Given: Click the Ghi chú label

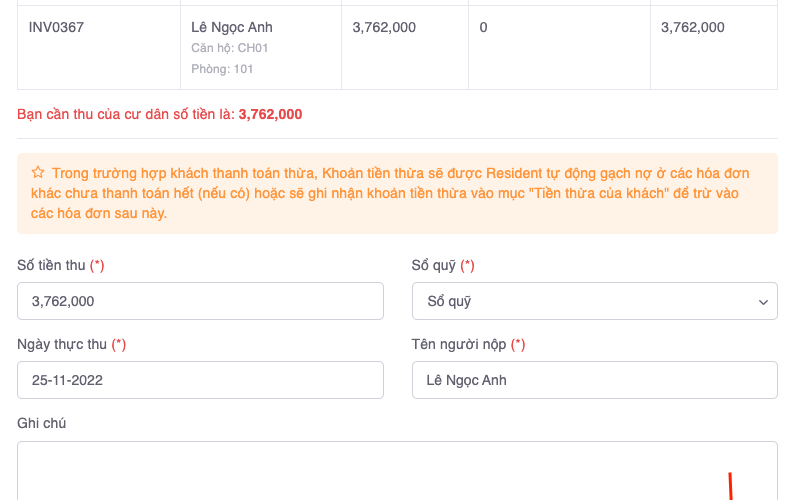Looking at the screenshot, I should coord(42,423).
